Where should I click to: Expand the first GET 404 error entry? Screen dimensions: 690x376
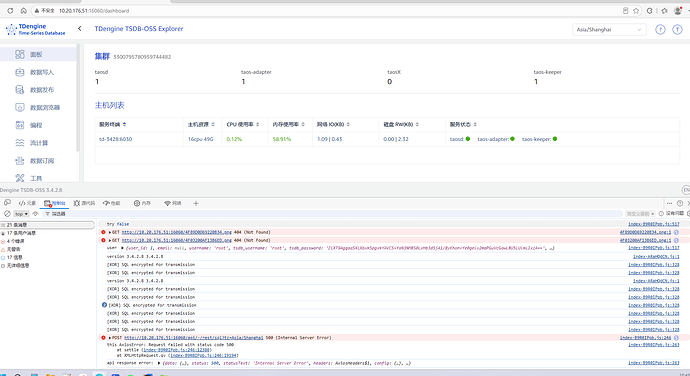pos(110,232)
